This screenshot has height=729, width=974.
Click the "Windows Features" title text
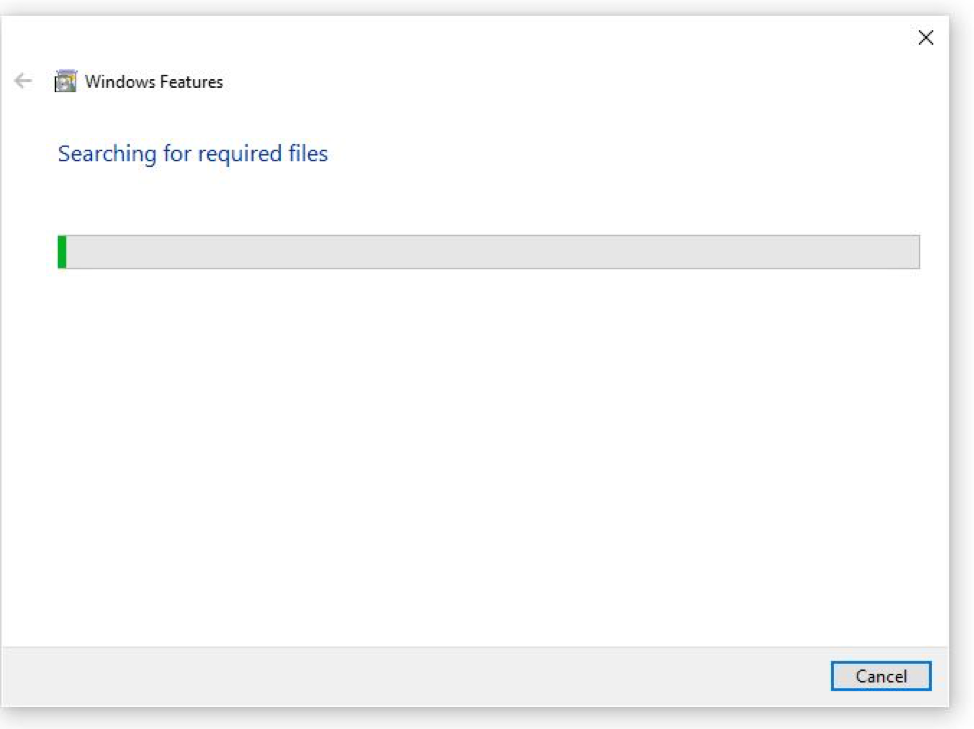click(x=154, y=82)
